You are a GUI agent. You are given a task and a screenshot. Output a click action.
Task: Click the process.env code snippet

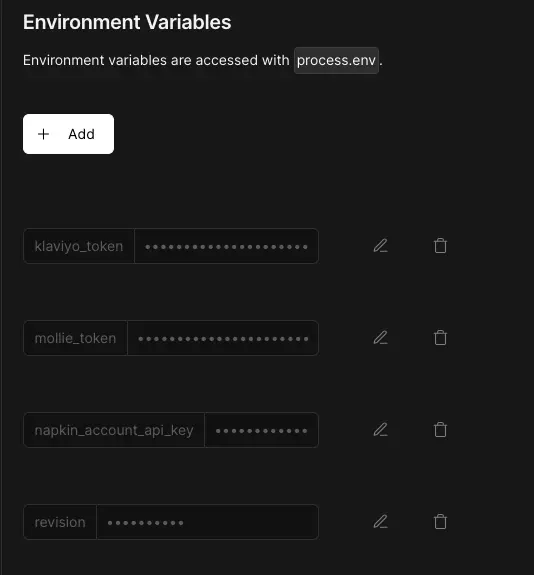pyautogui.click(x=336, y=61)
